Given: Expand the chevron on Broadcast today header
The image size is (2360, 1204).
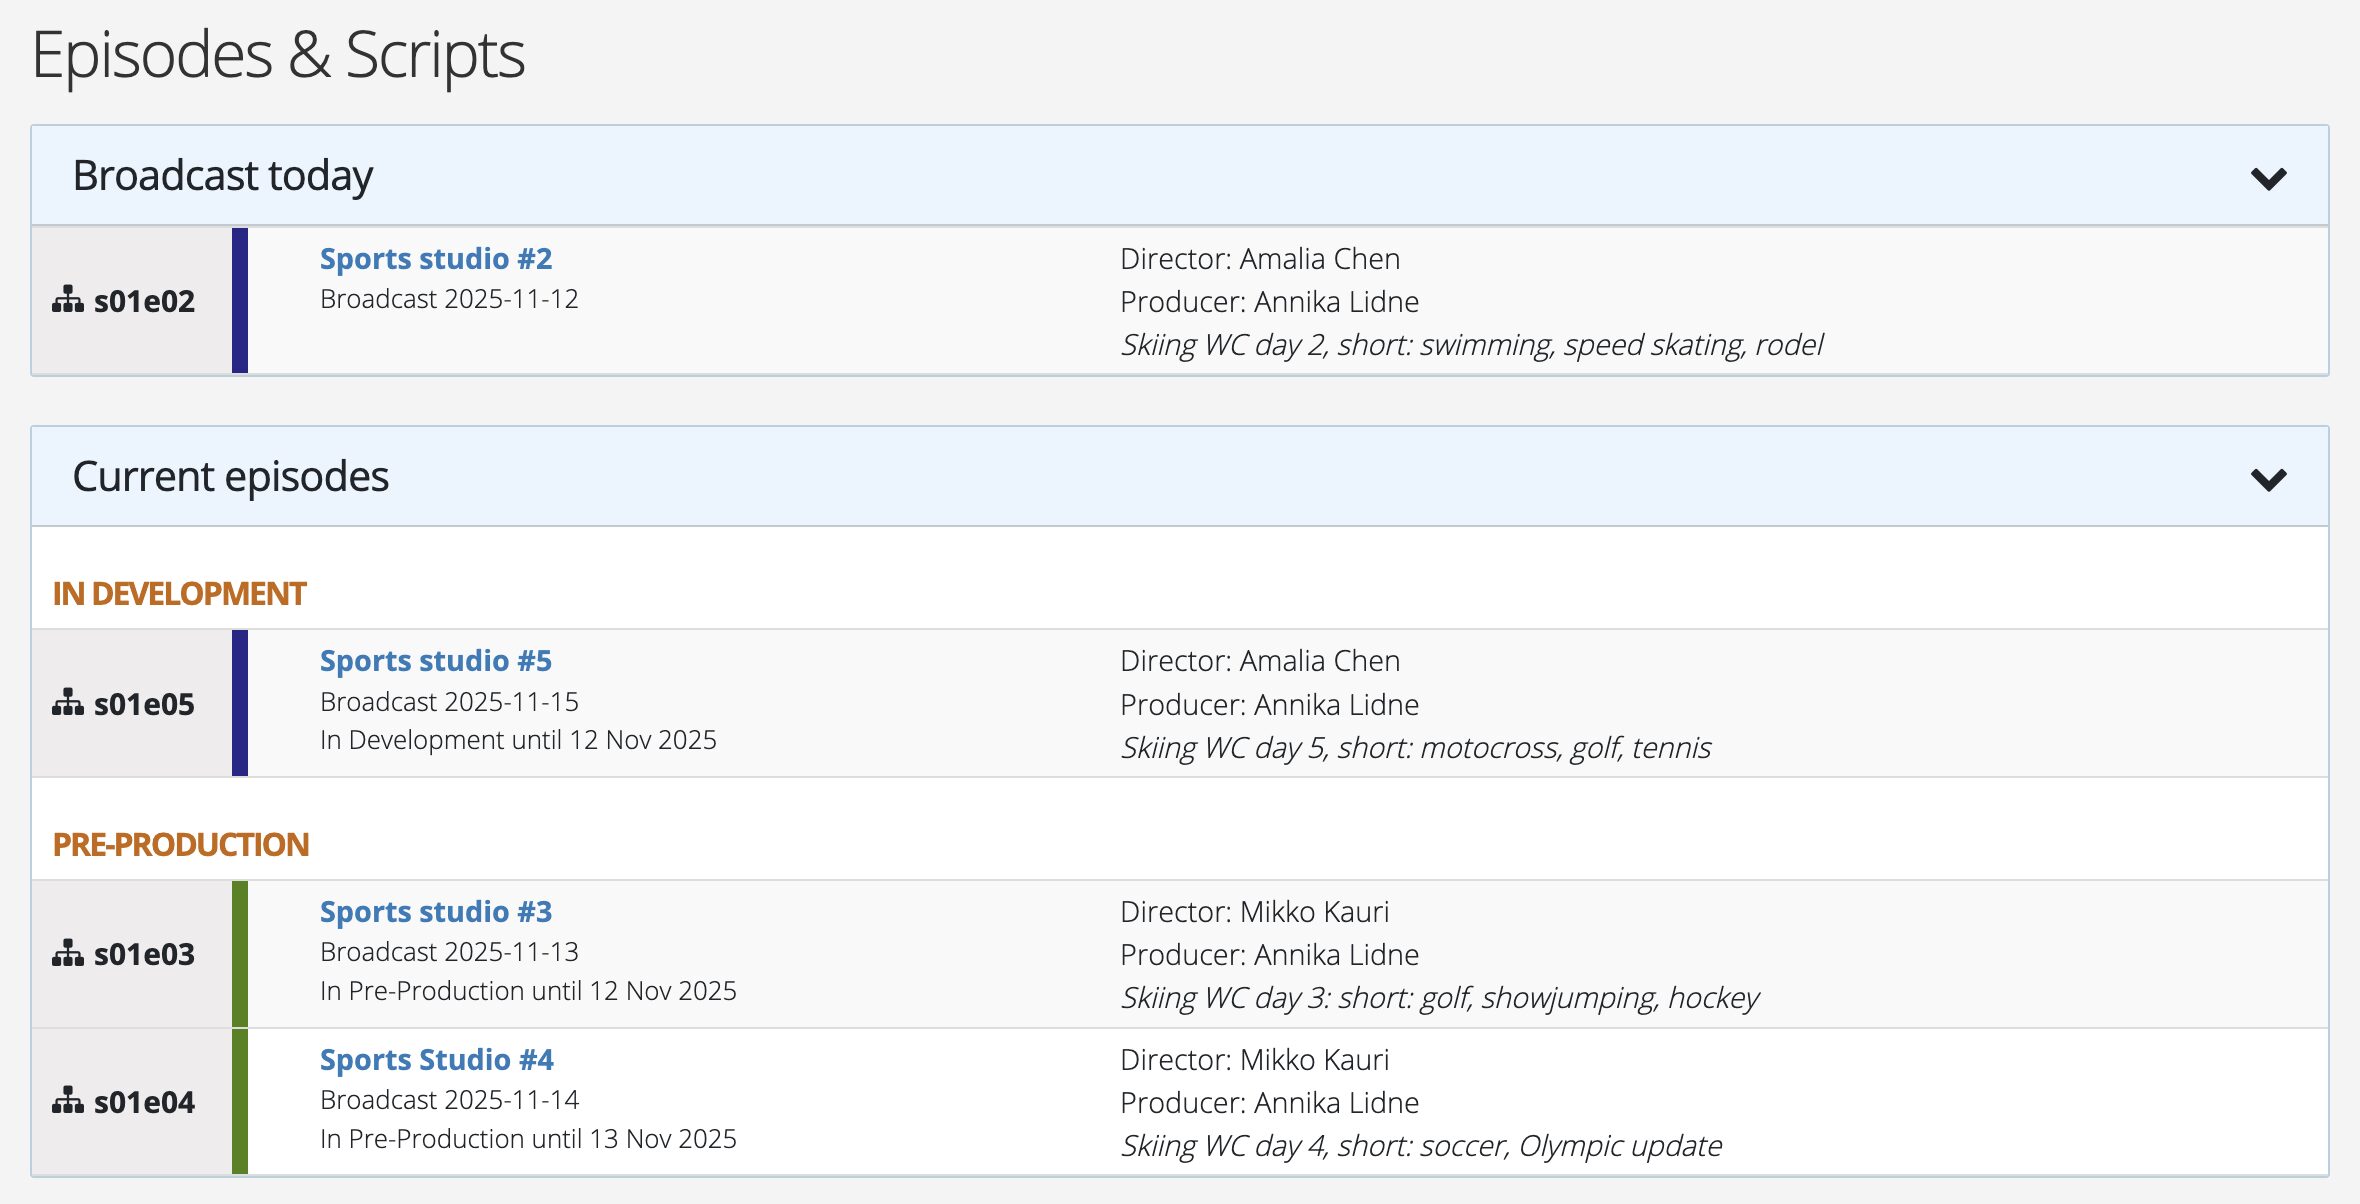Looking at the screenshot, I should pos(2271,177).
